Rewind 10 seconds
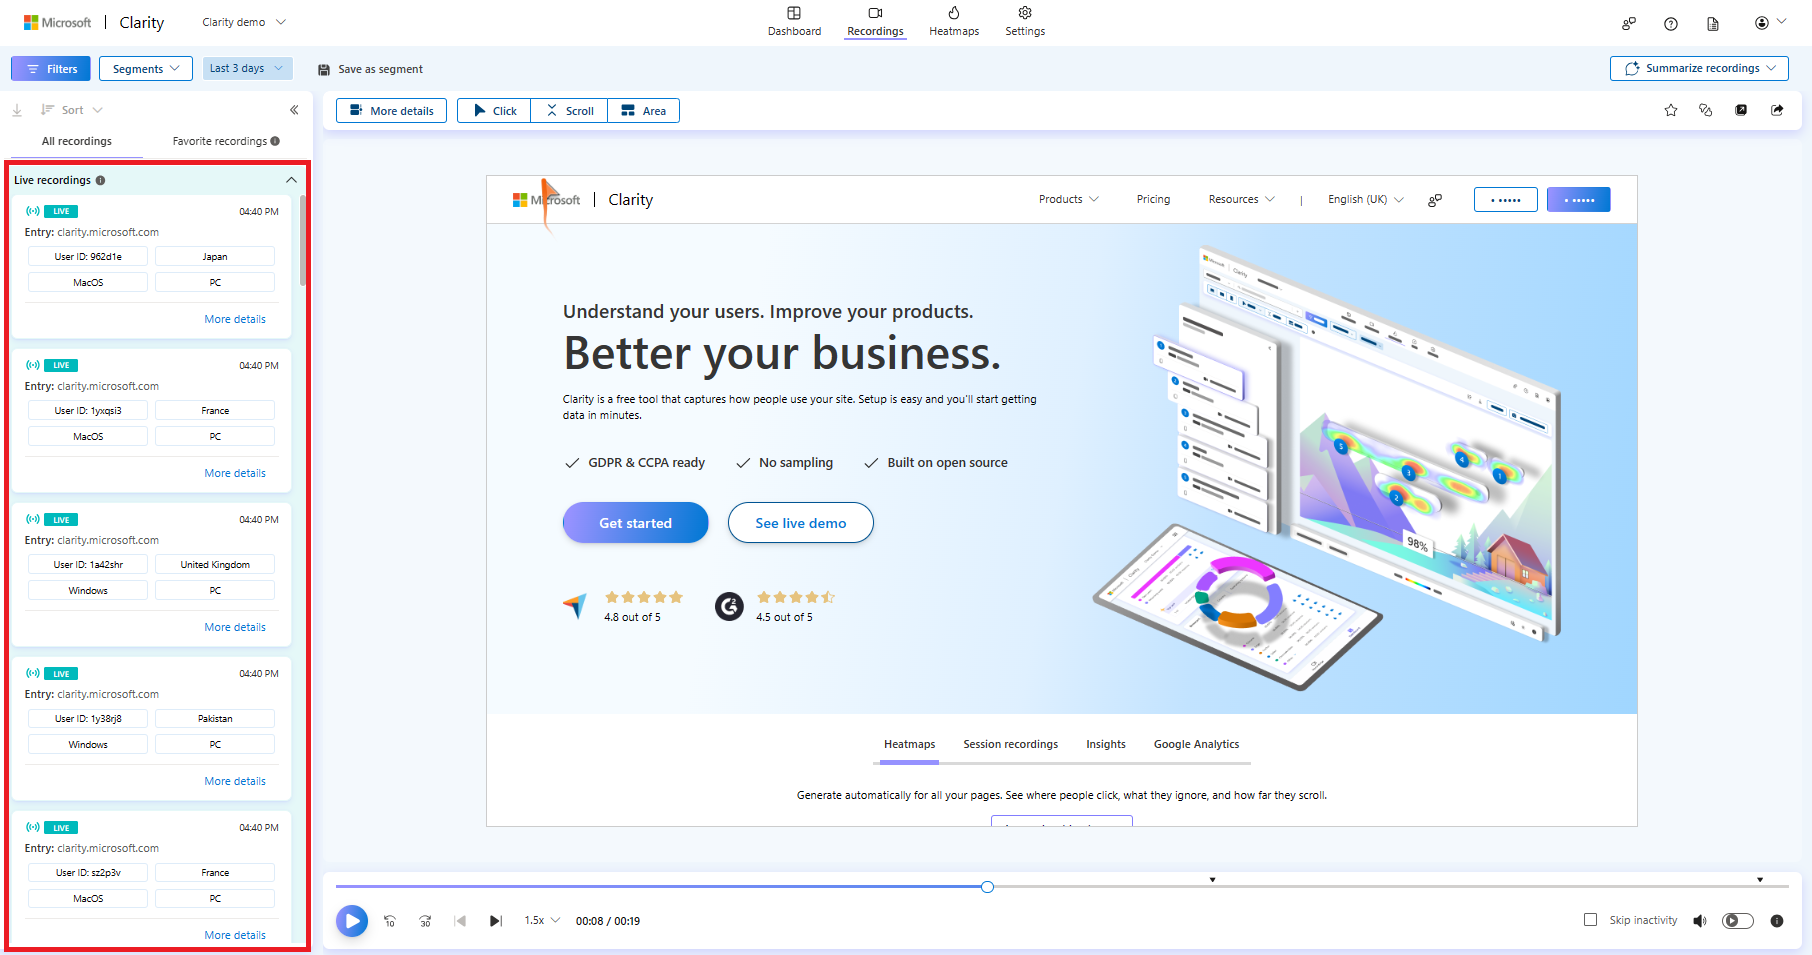Viewport: 1812px width, 955px height. click(390, 921)
